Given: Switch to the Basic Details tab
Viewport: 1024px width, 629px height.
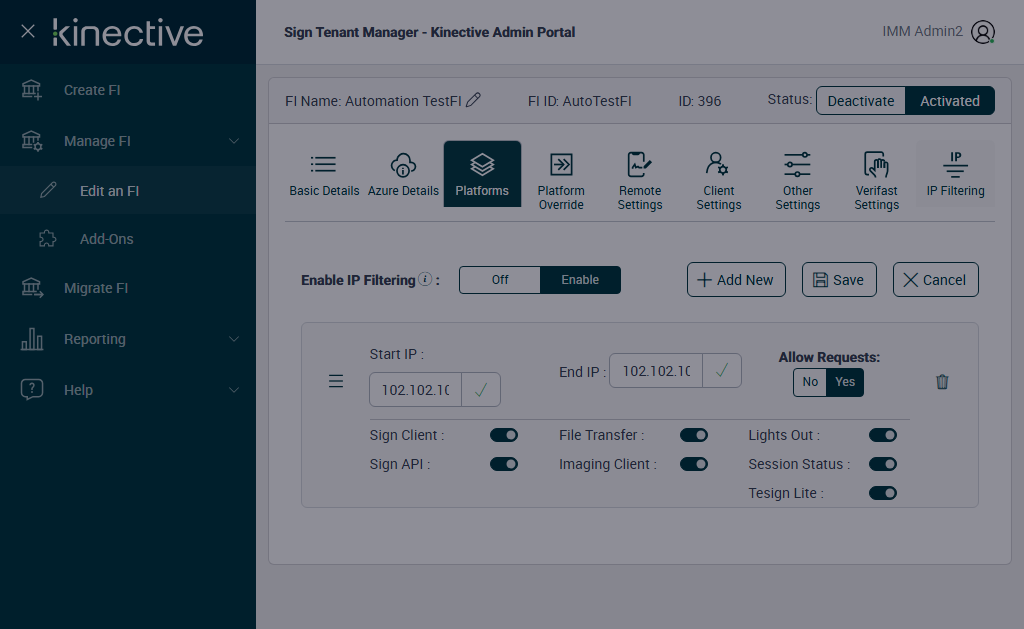Looking at the screenshot, I should click(x=325, y=174).
